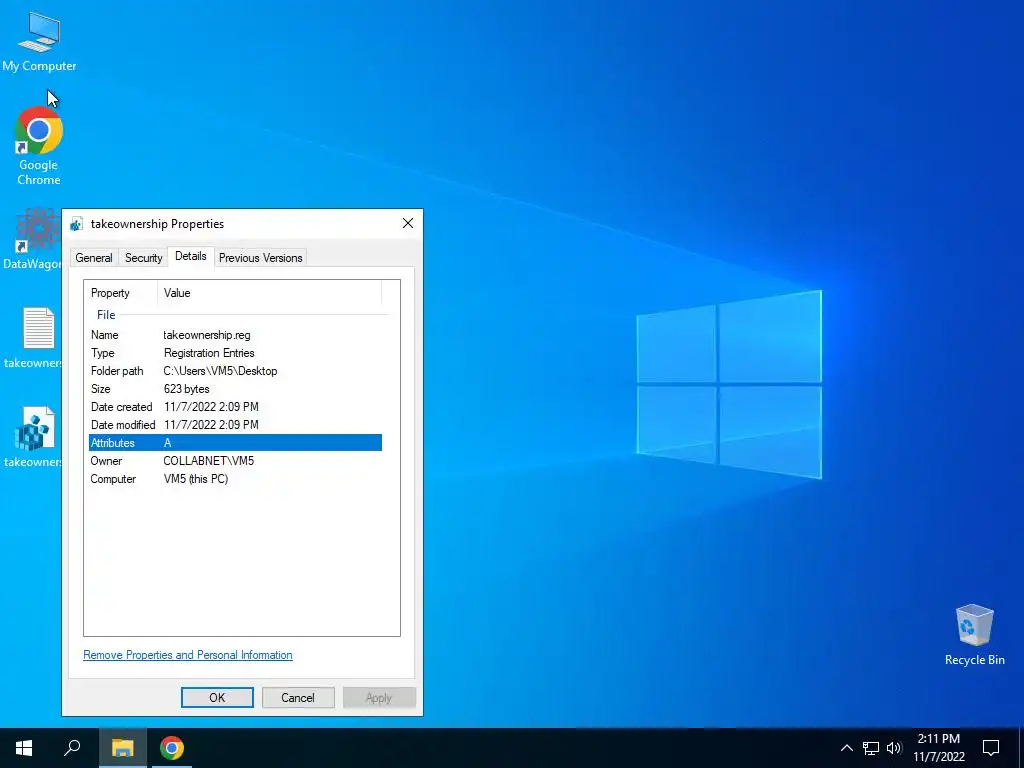Viewport: 1024px width, 768px height.
Task: Select the Date created row
Action: click(235, 407)
